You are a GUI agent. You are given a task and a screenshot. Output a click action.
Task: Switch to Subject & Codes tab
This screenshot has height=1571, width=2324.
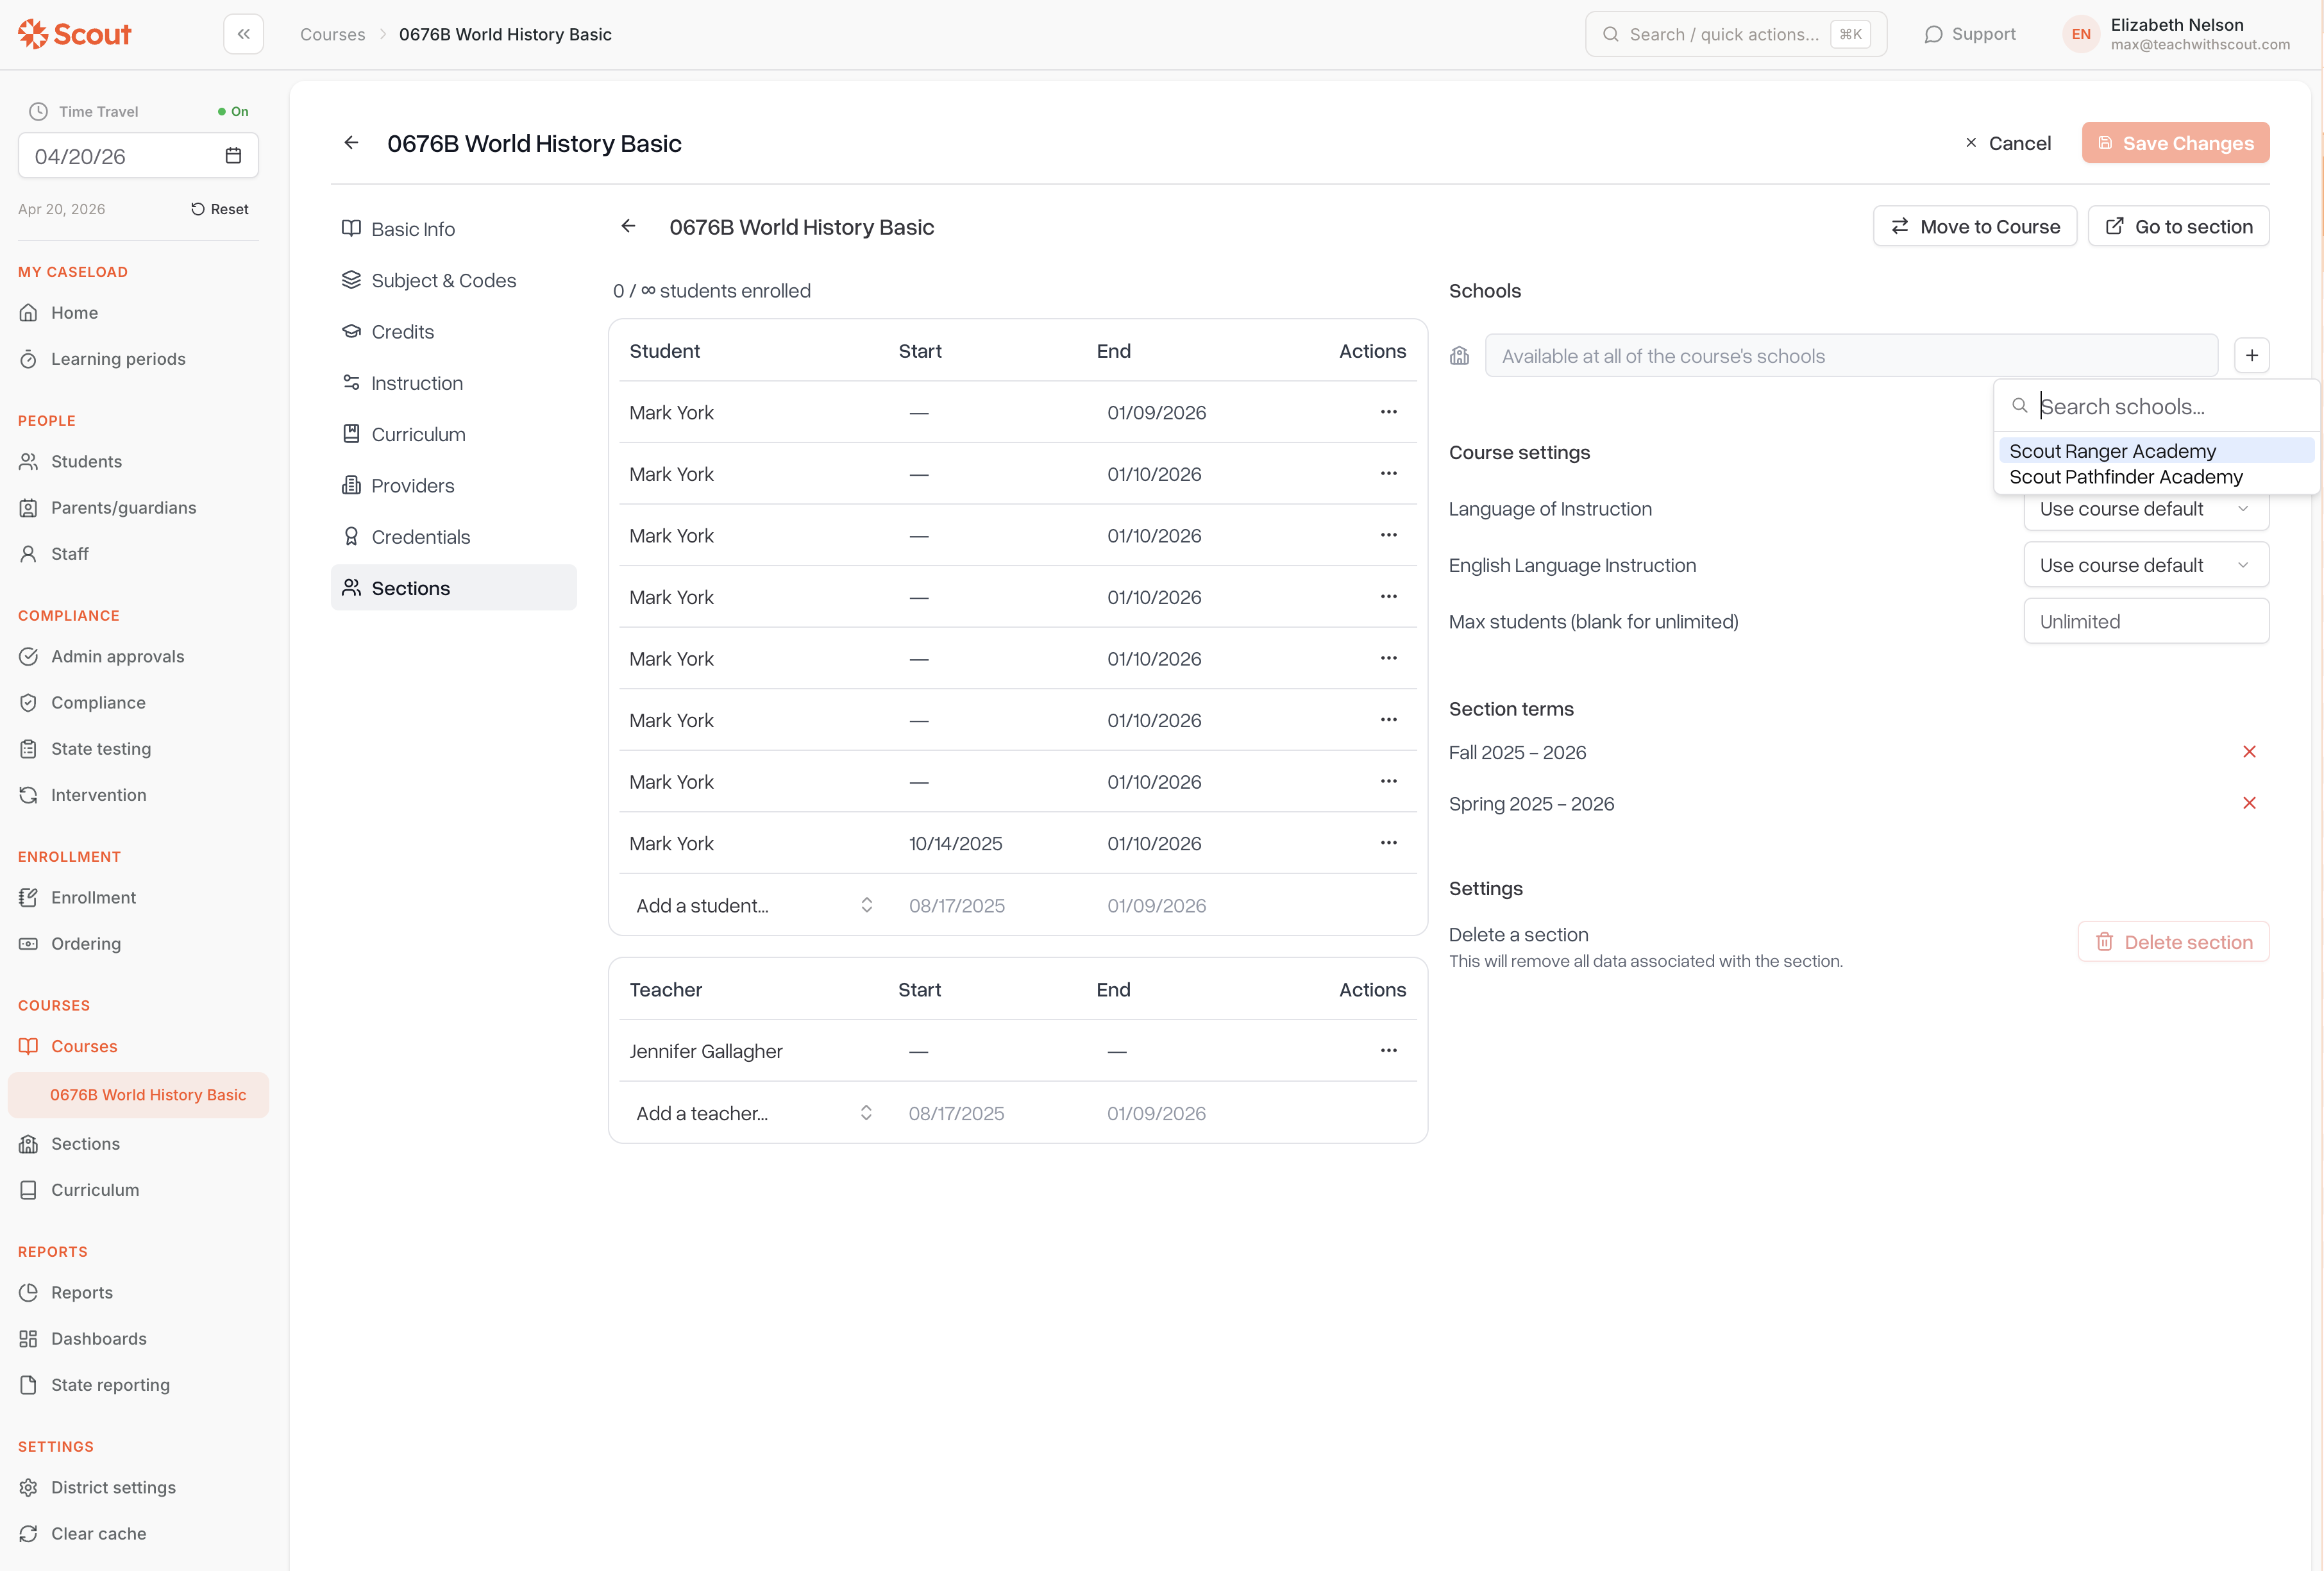(443, 280)
